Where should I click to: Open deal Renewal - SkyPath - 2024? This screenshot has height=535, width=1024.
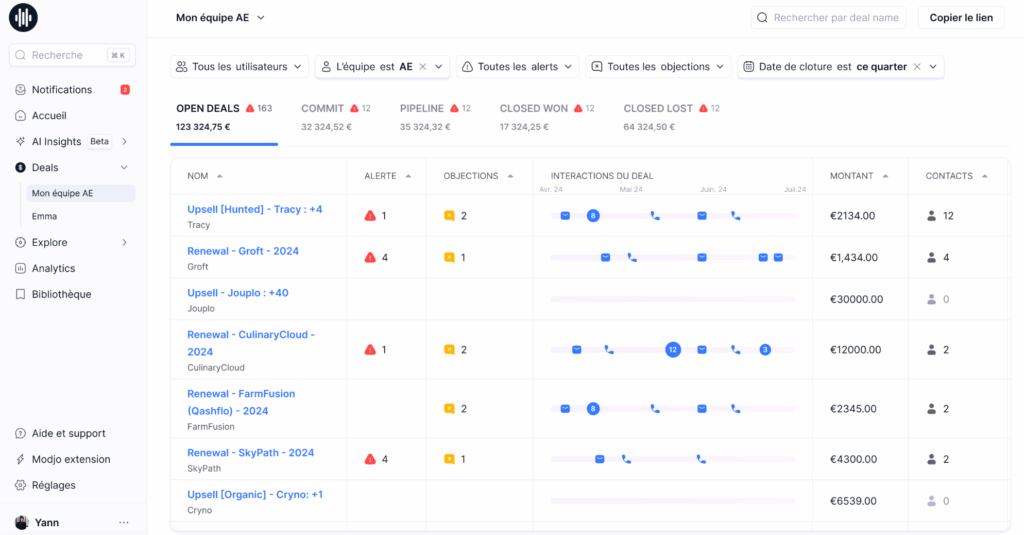251,453
